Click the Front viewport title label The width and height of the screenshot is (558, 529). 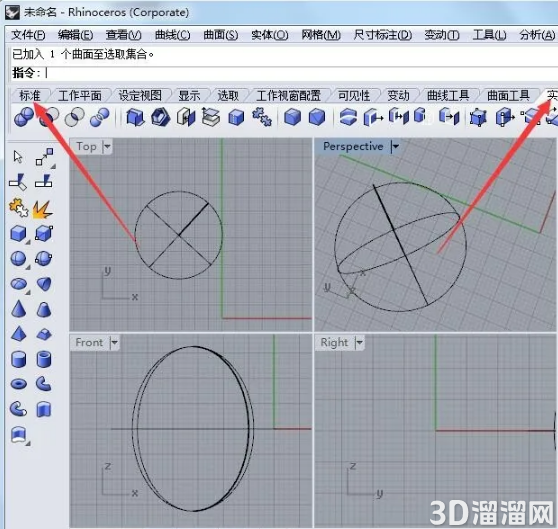(x=89, y=343)
